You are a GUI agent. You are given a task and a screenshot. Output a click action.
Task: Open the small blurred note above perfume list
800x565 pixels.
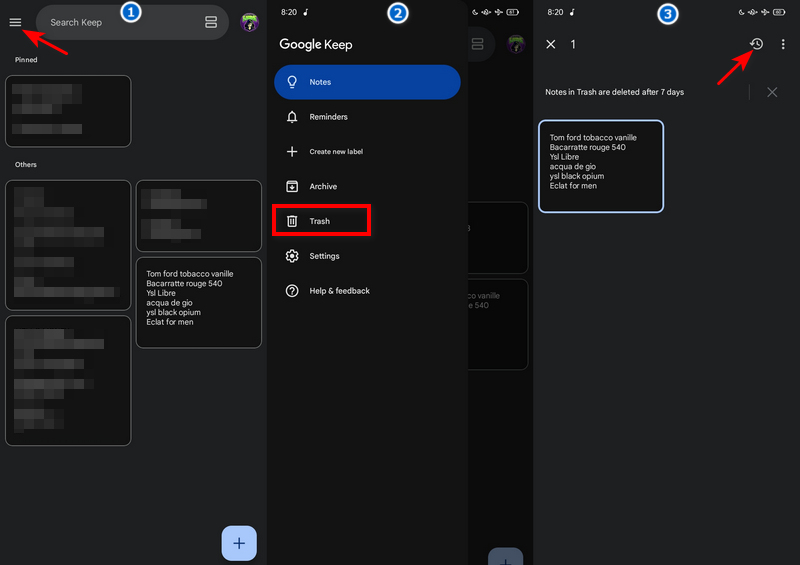click(198, 216)
